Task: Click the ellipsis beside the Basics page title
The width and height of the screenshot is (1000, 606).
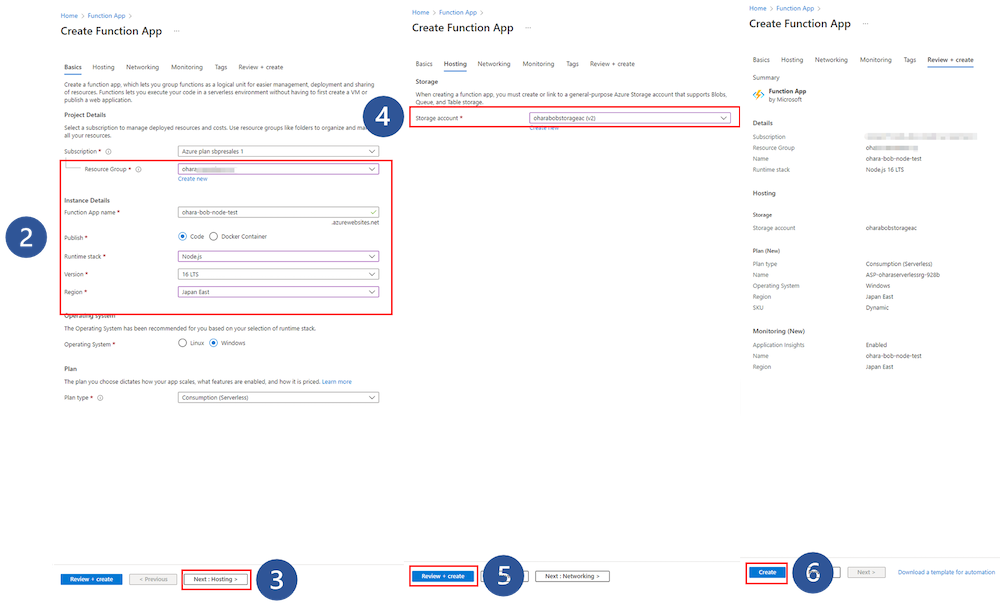Action: [x=177, y=31]
